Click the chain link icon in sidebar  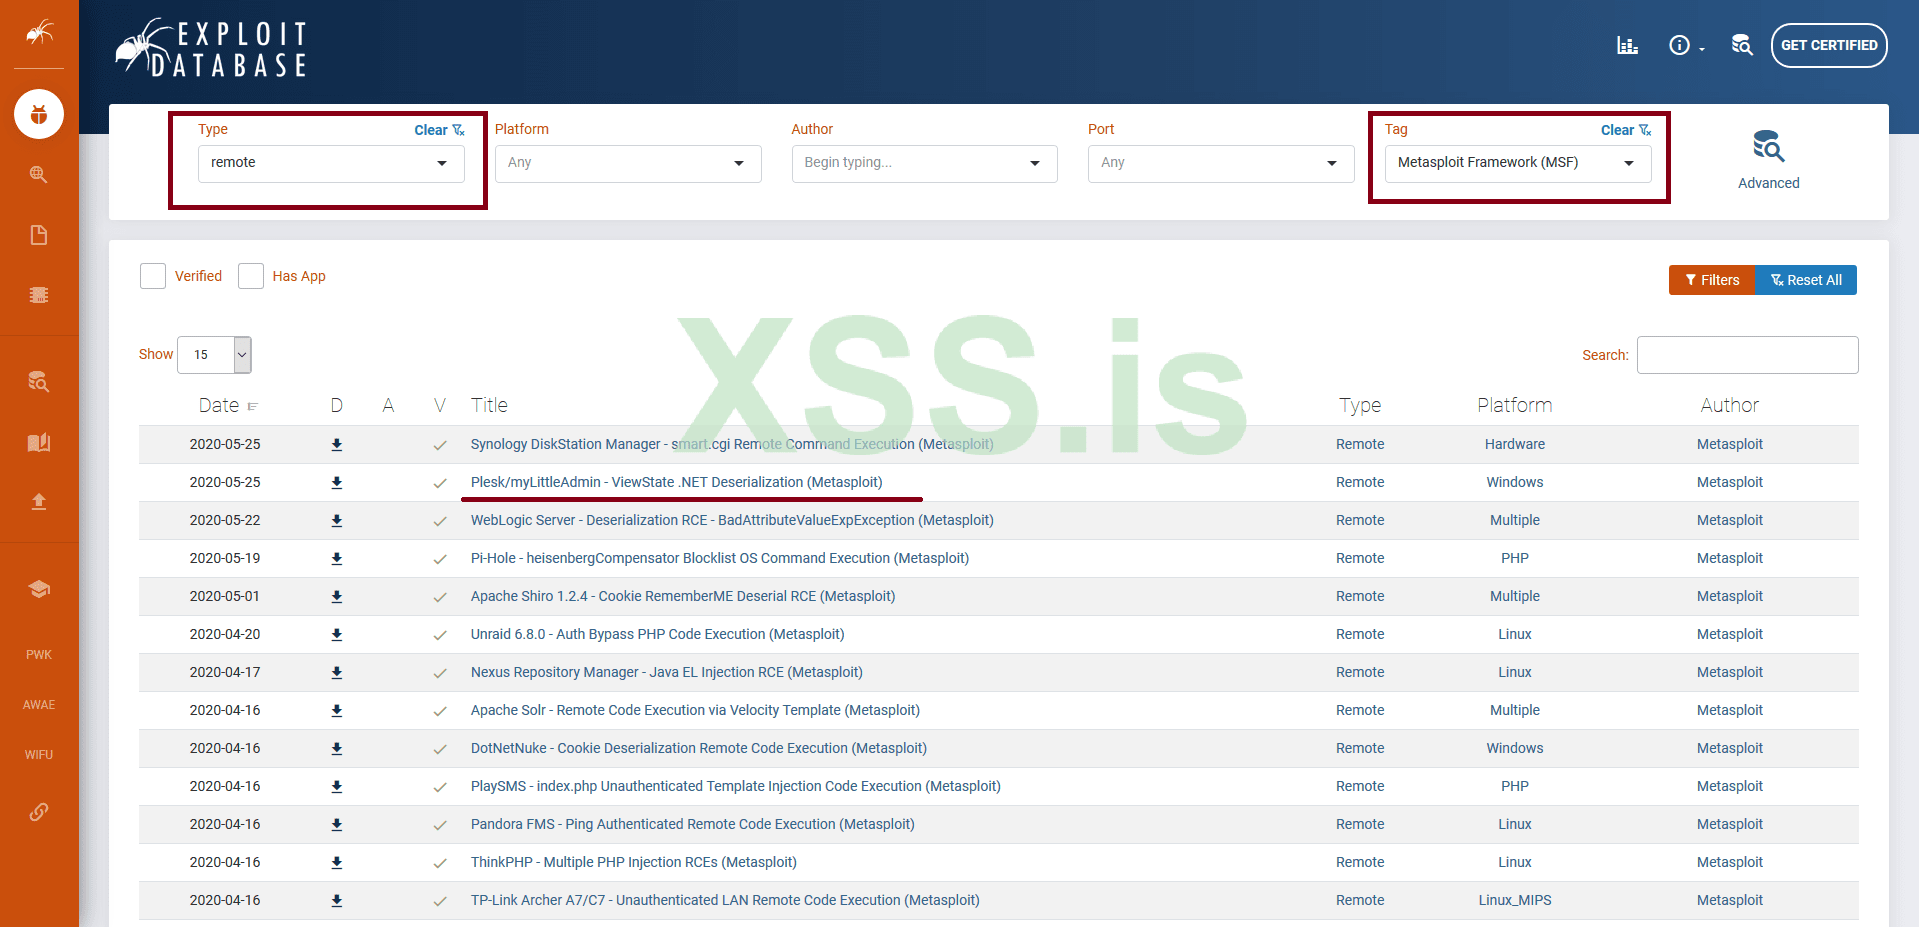click(39, 812)
